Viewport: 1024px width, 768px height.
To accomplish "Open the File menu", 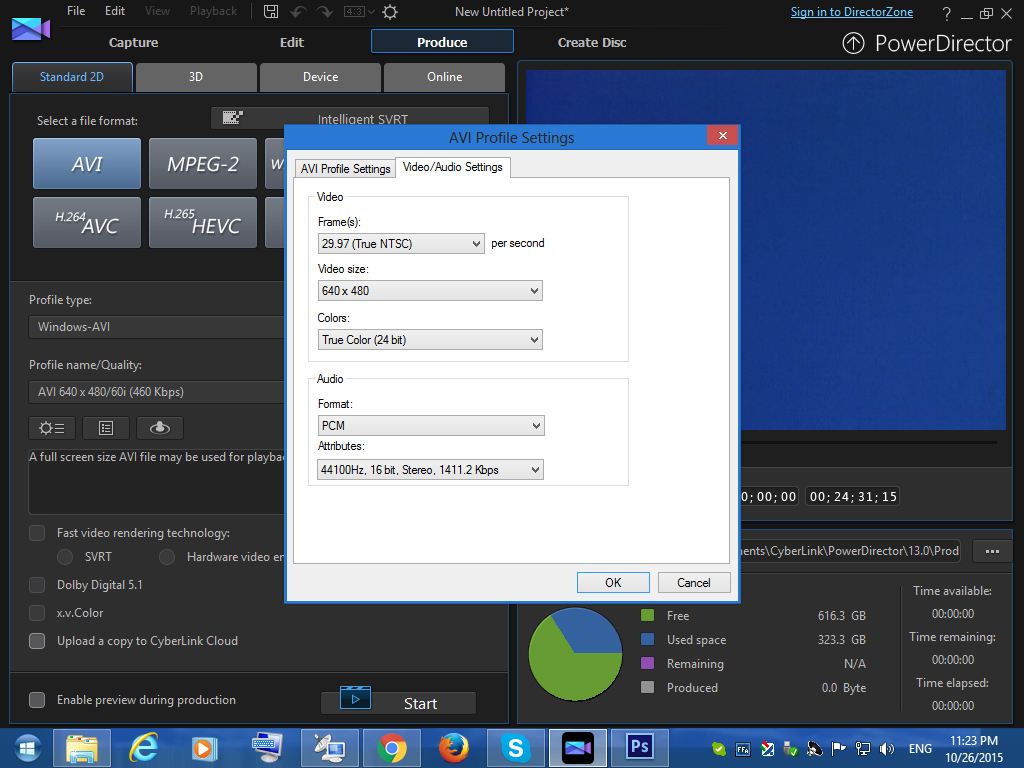I will 76,11.
